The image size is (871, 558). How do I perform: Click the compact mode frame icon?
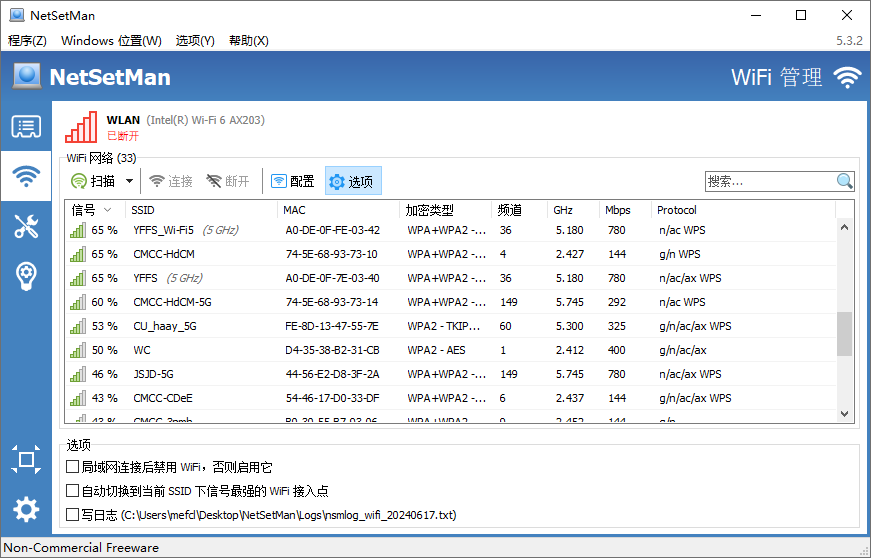tap(26, 459)
